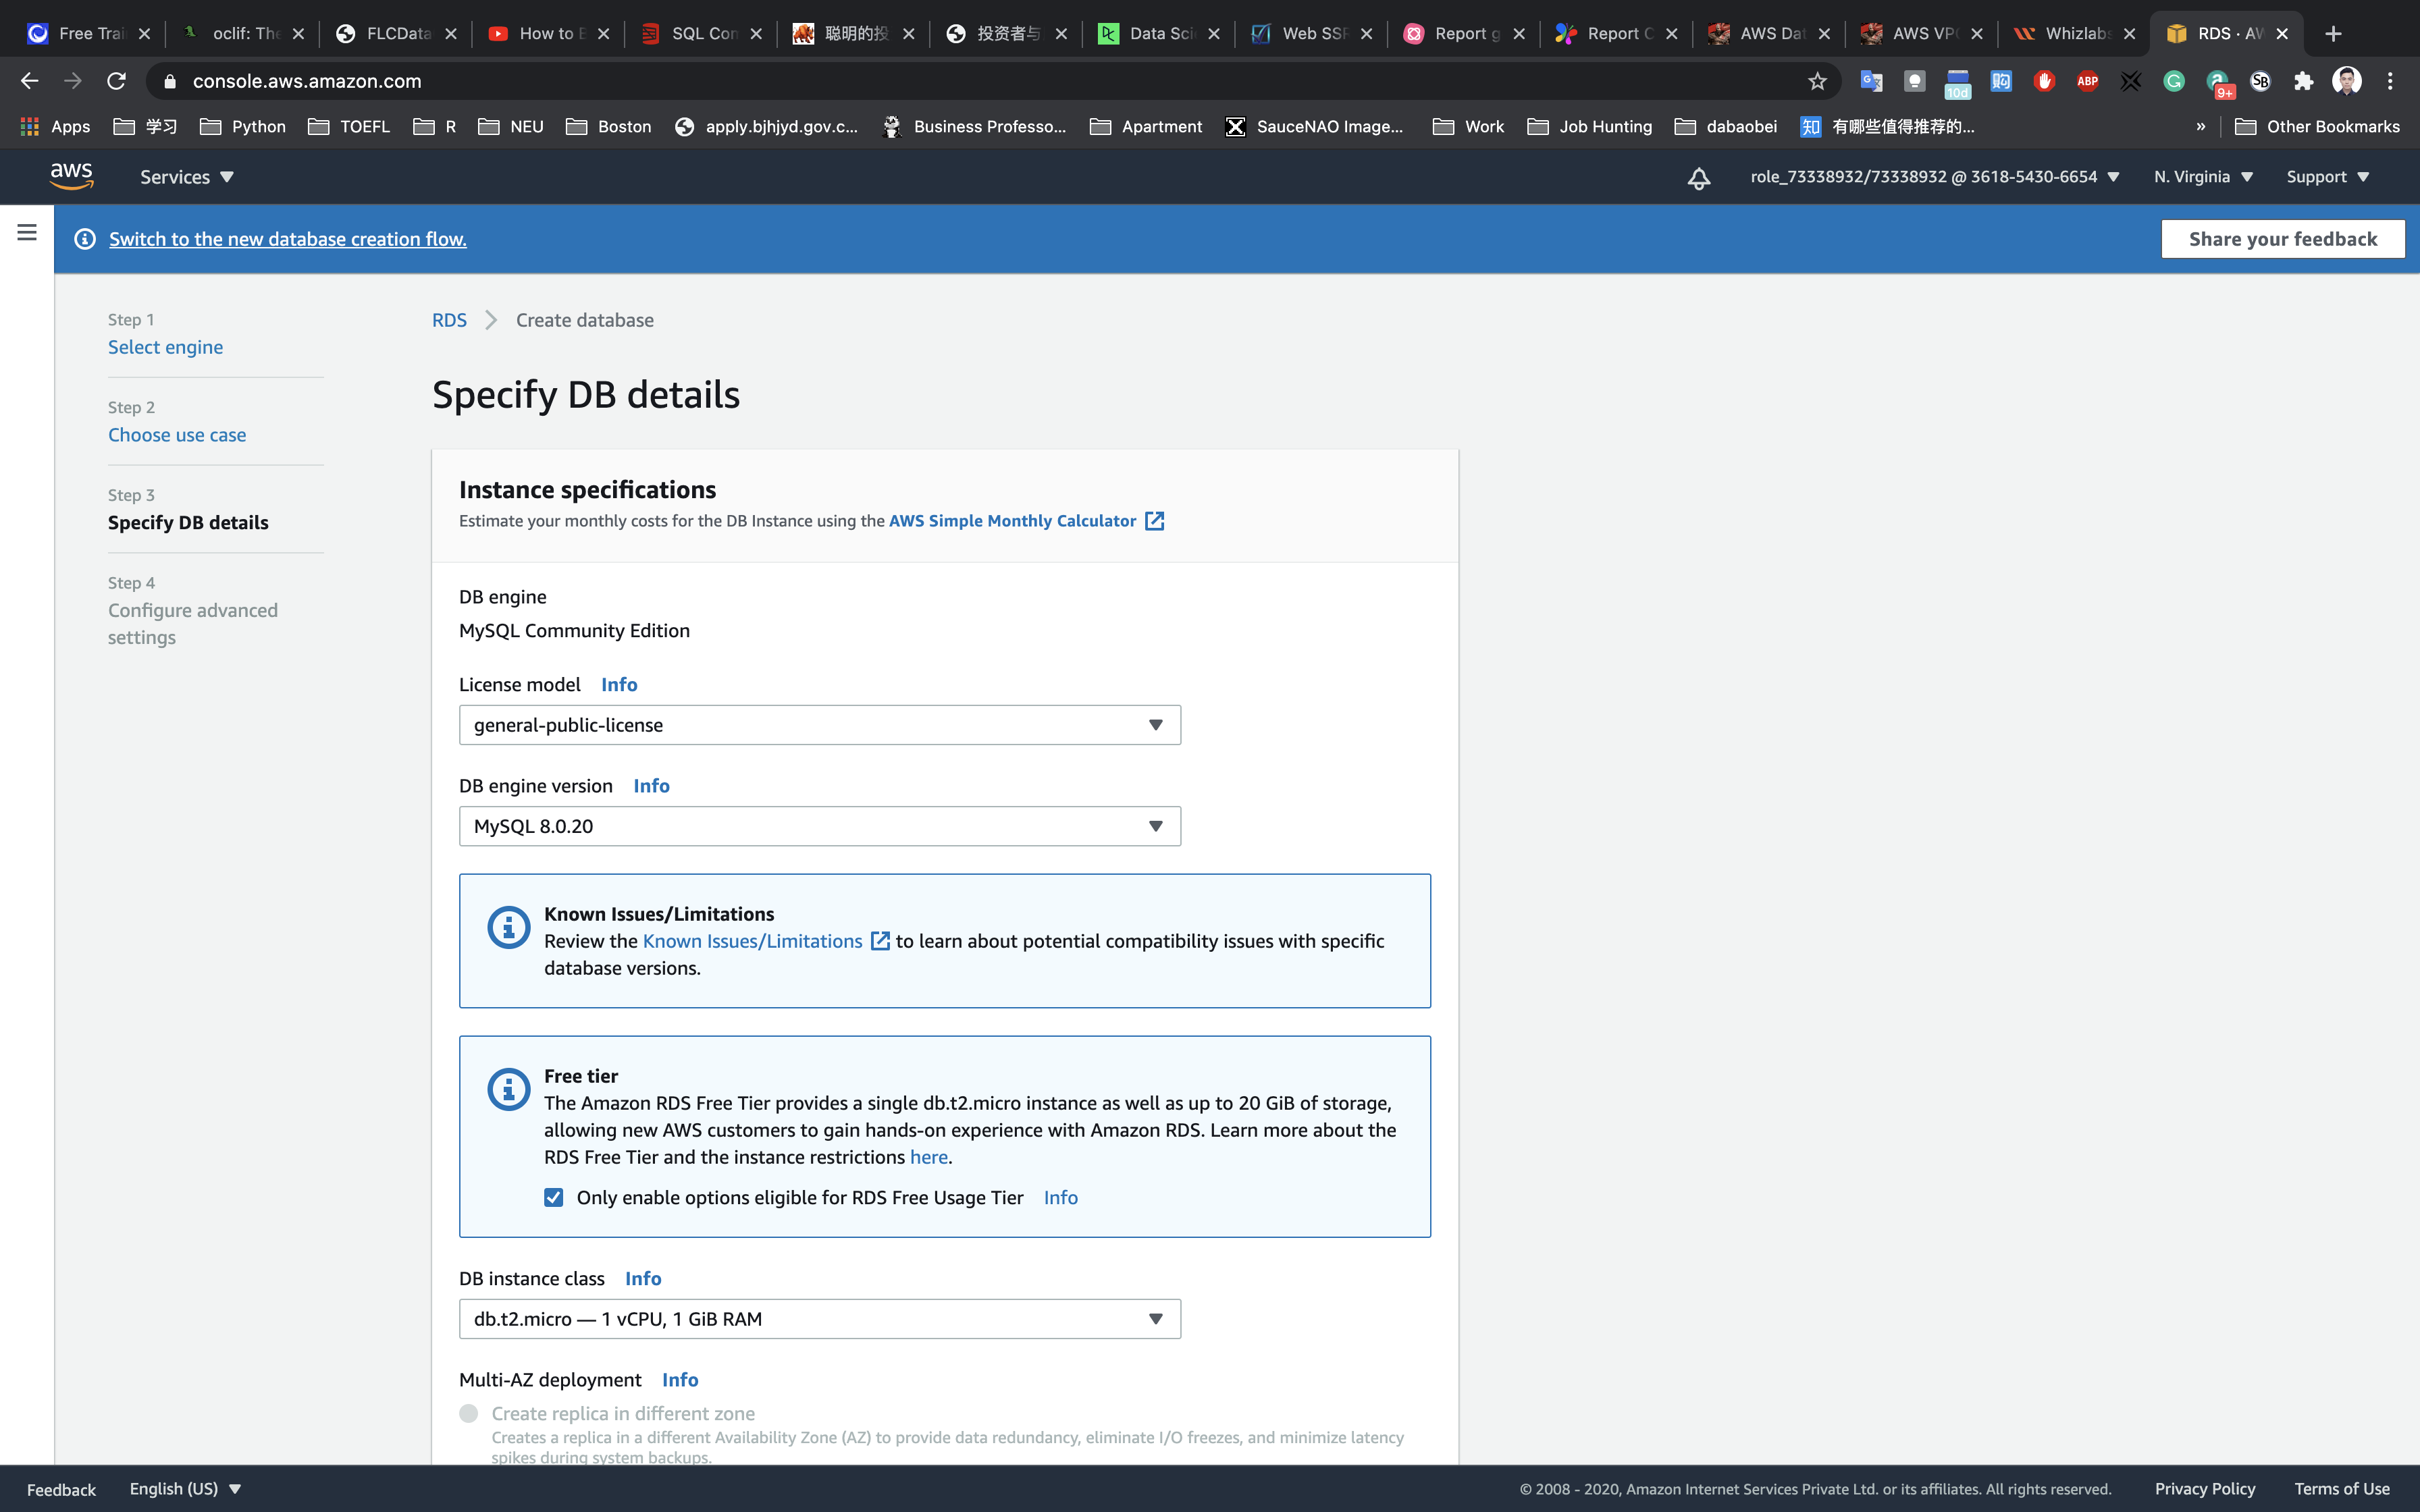Click the info icon in the blue banner
This screenshot has height=1512, width=2420.
click(x=85, y=239)
